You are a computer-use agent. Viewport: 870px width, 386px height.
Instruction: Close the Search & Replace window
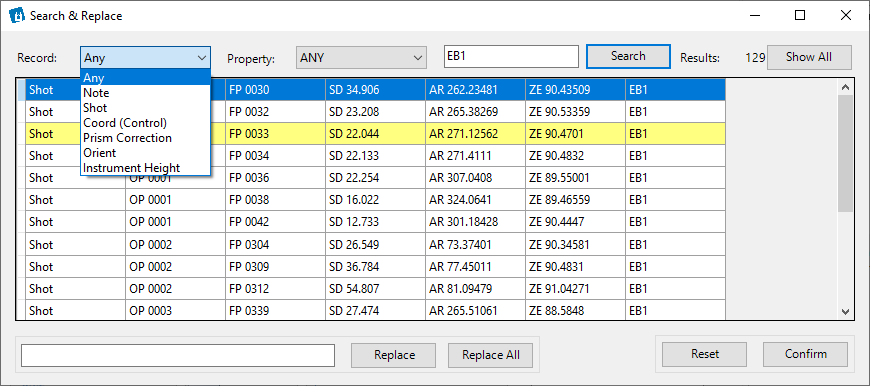846,16
